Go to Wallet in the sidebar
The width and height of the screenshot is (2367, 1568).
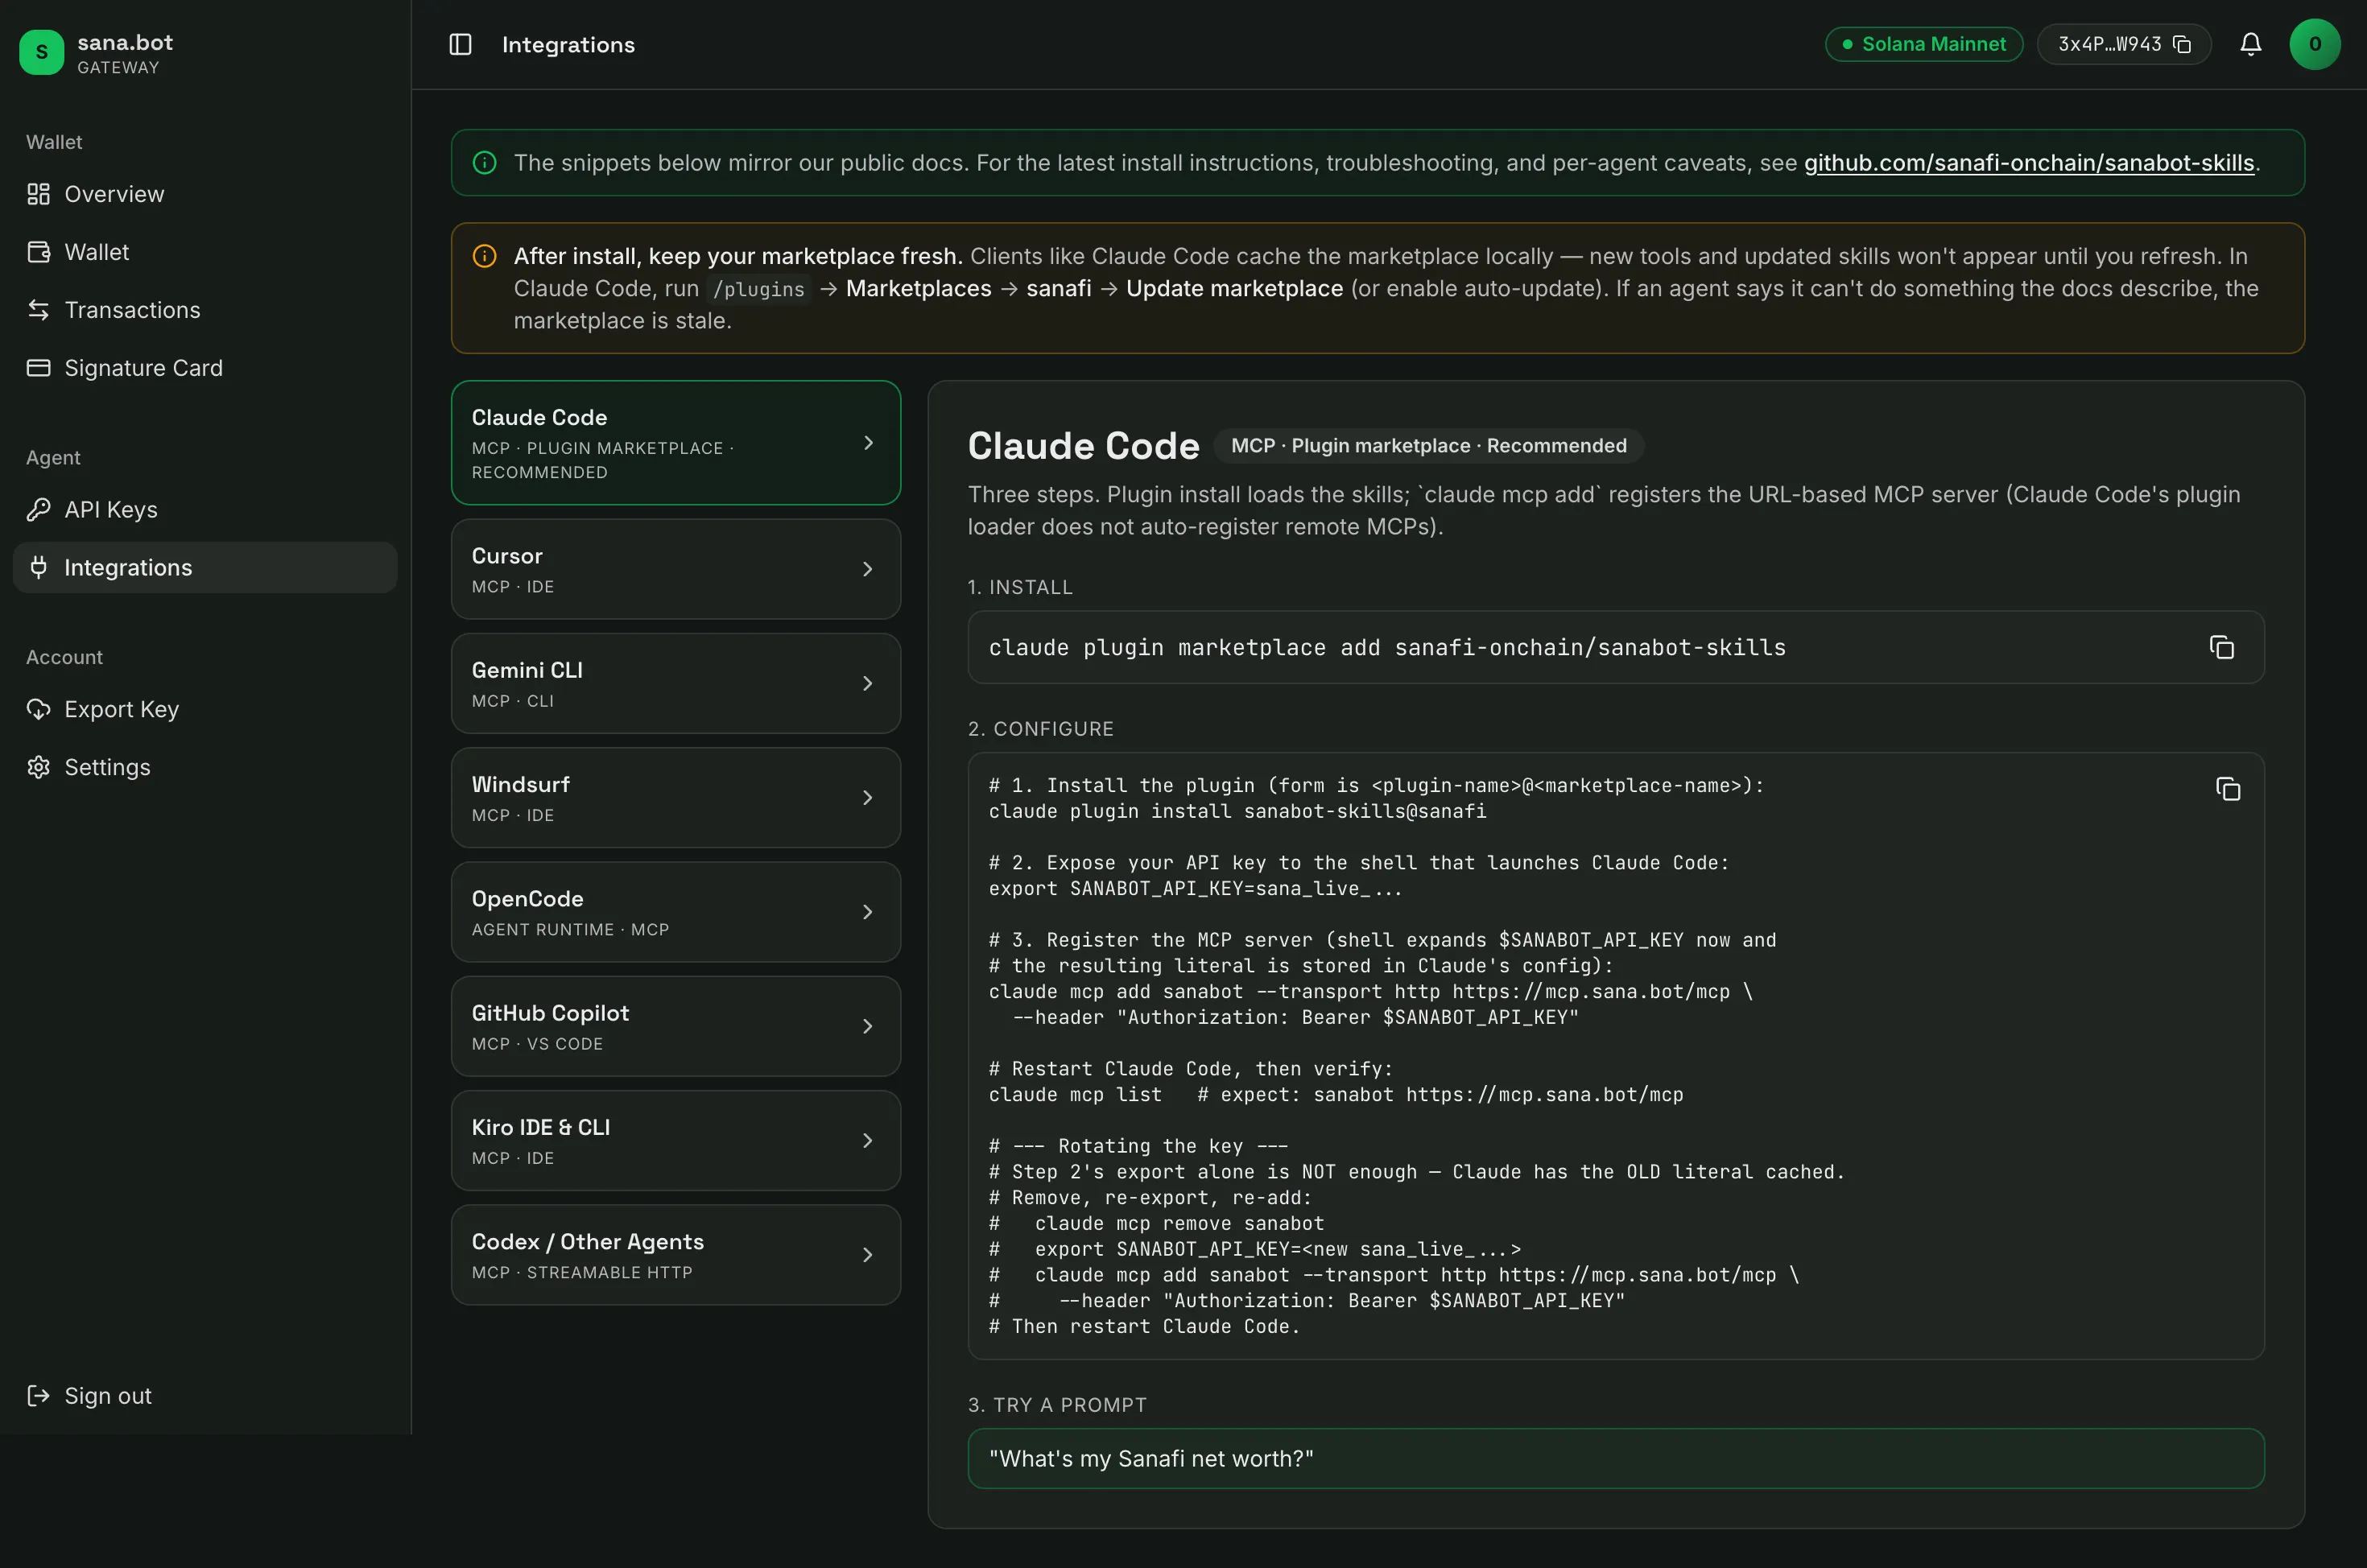(205, 252)
